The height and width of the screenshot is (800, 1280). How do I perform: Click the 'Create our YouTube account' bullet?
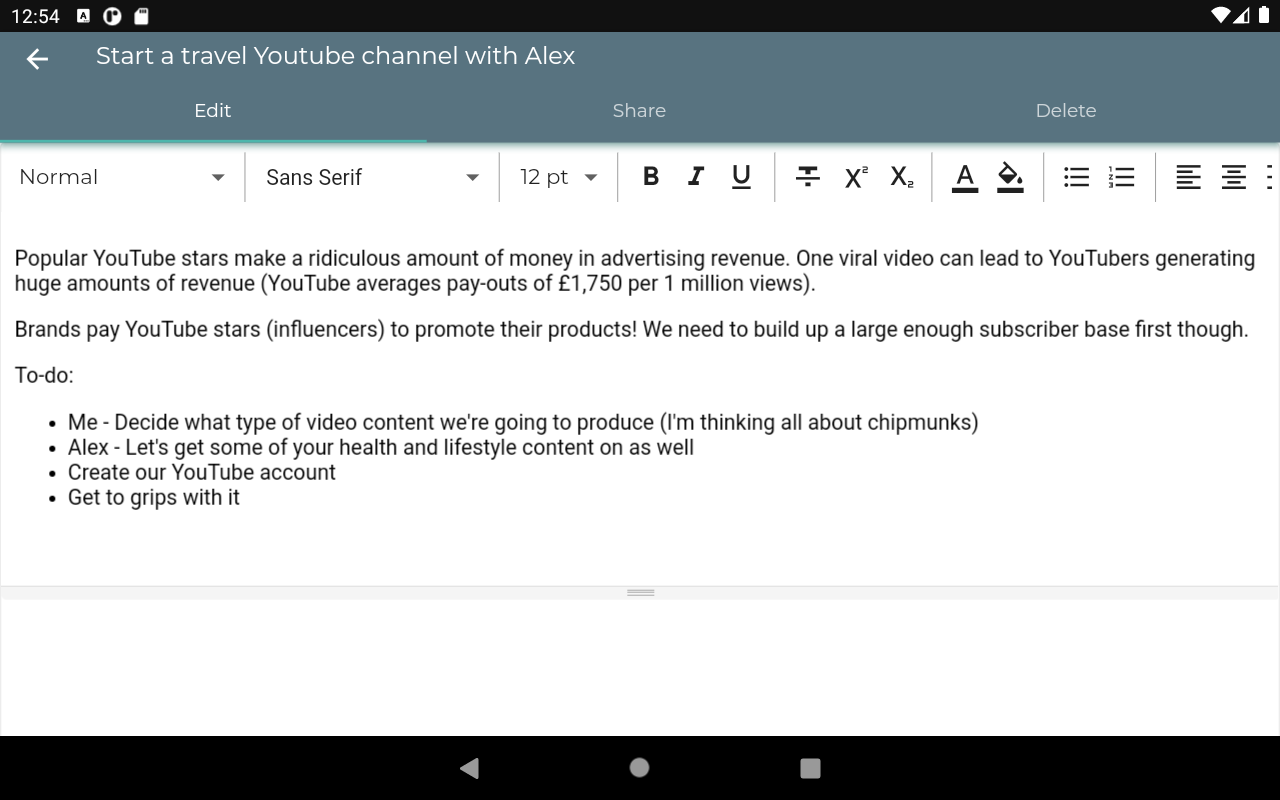pyautogui.click(x=202, y=472)
